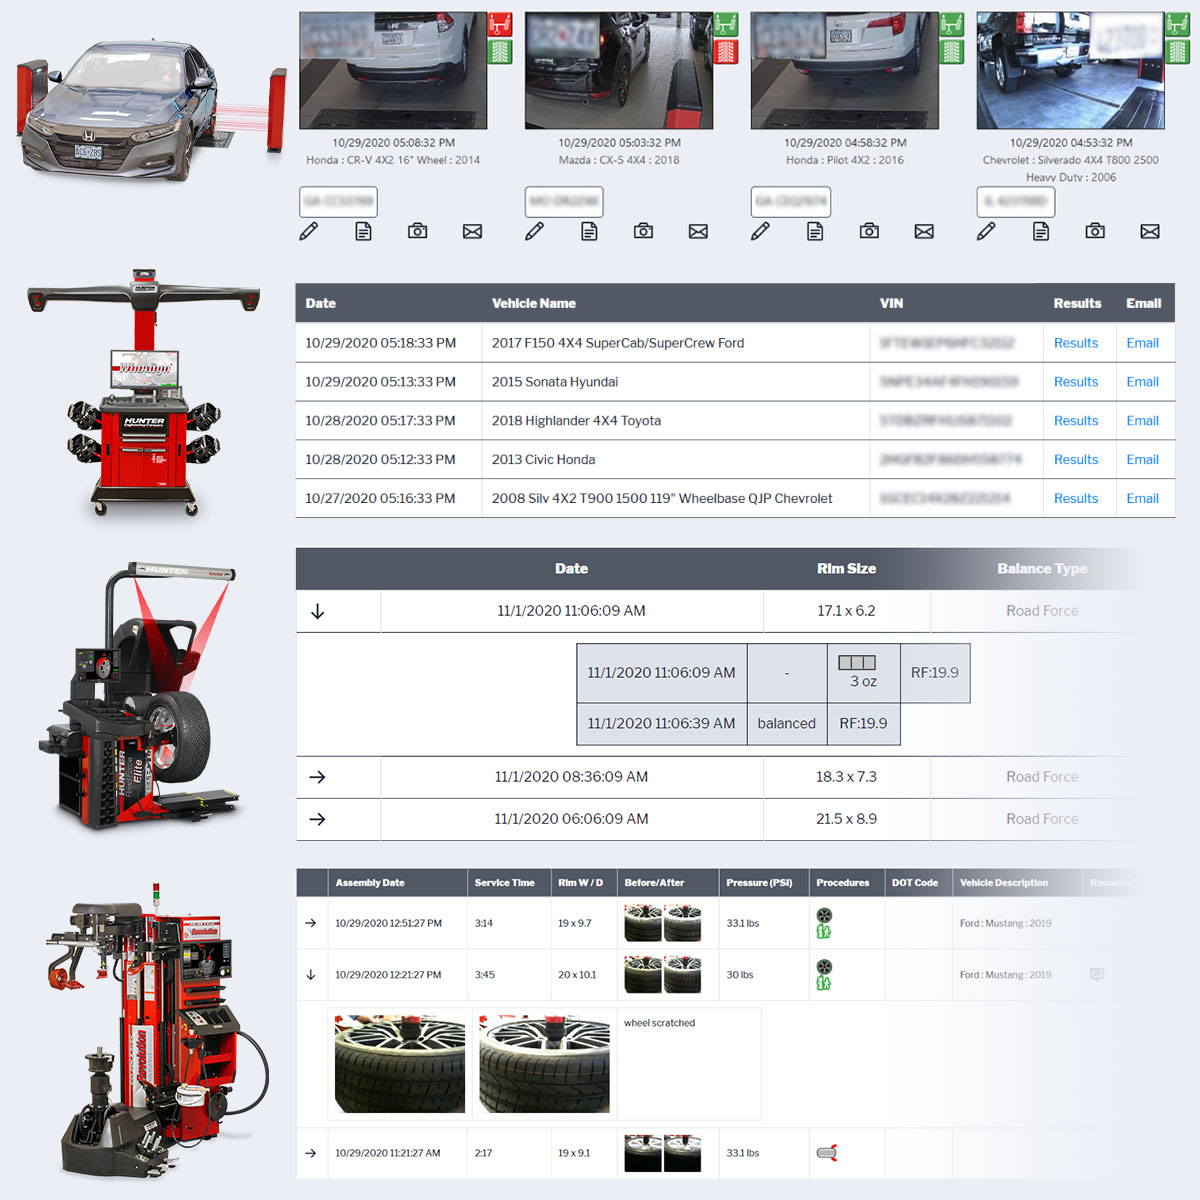Open the Before/After thumbnails in the 12:51:27 PM row
The height and width of the screenshot is (1200, 1200).
[x=663, y=923]
